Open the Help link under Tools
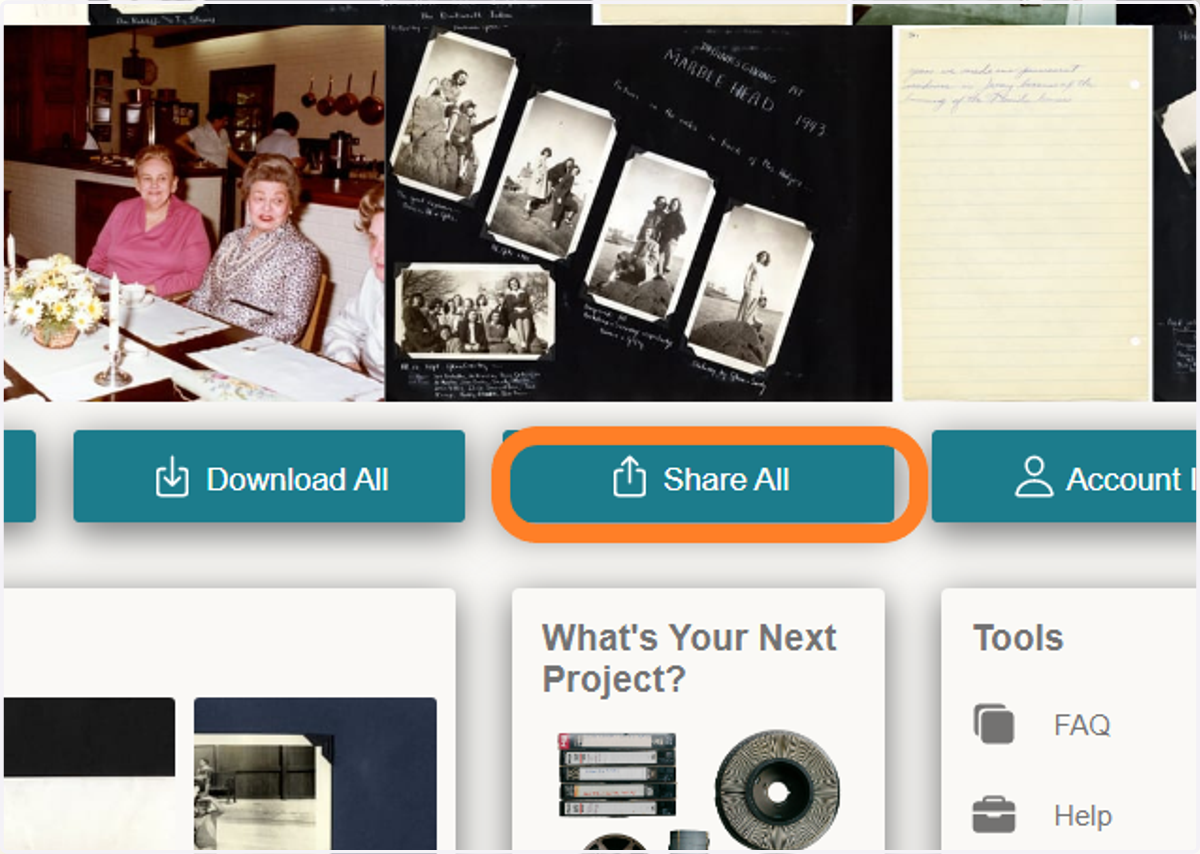The width and height of the screenshot is (1200, 854). [1082, 816]
